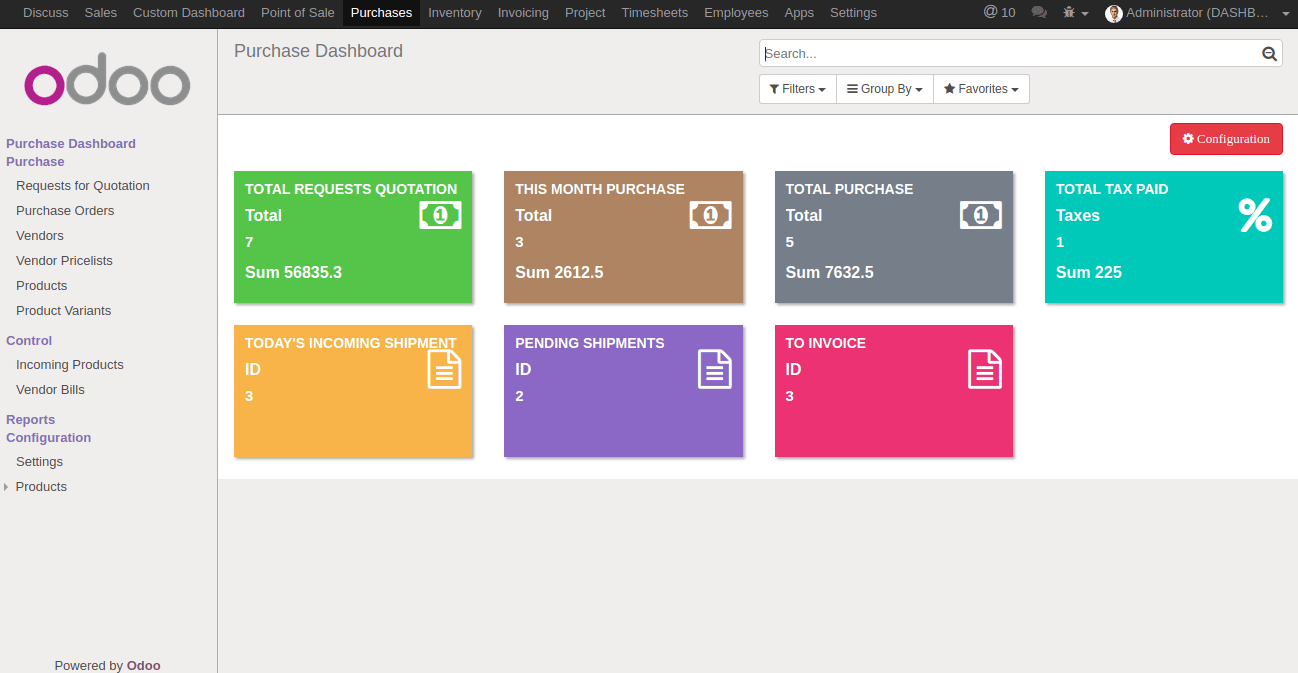
Task: Click the red Configuration button
Action: [x=1226, y=139]
